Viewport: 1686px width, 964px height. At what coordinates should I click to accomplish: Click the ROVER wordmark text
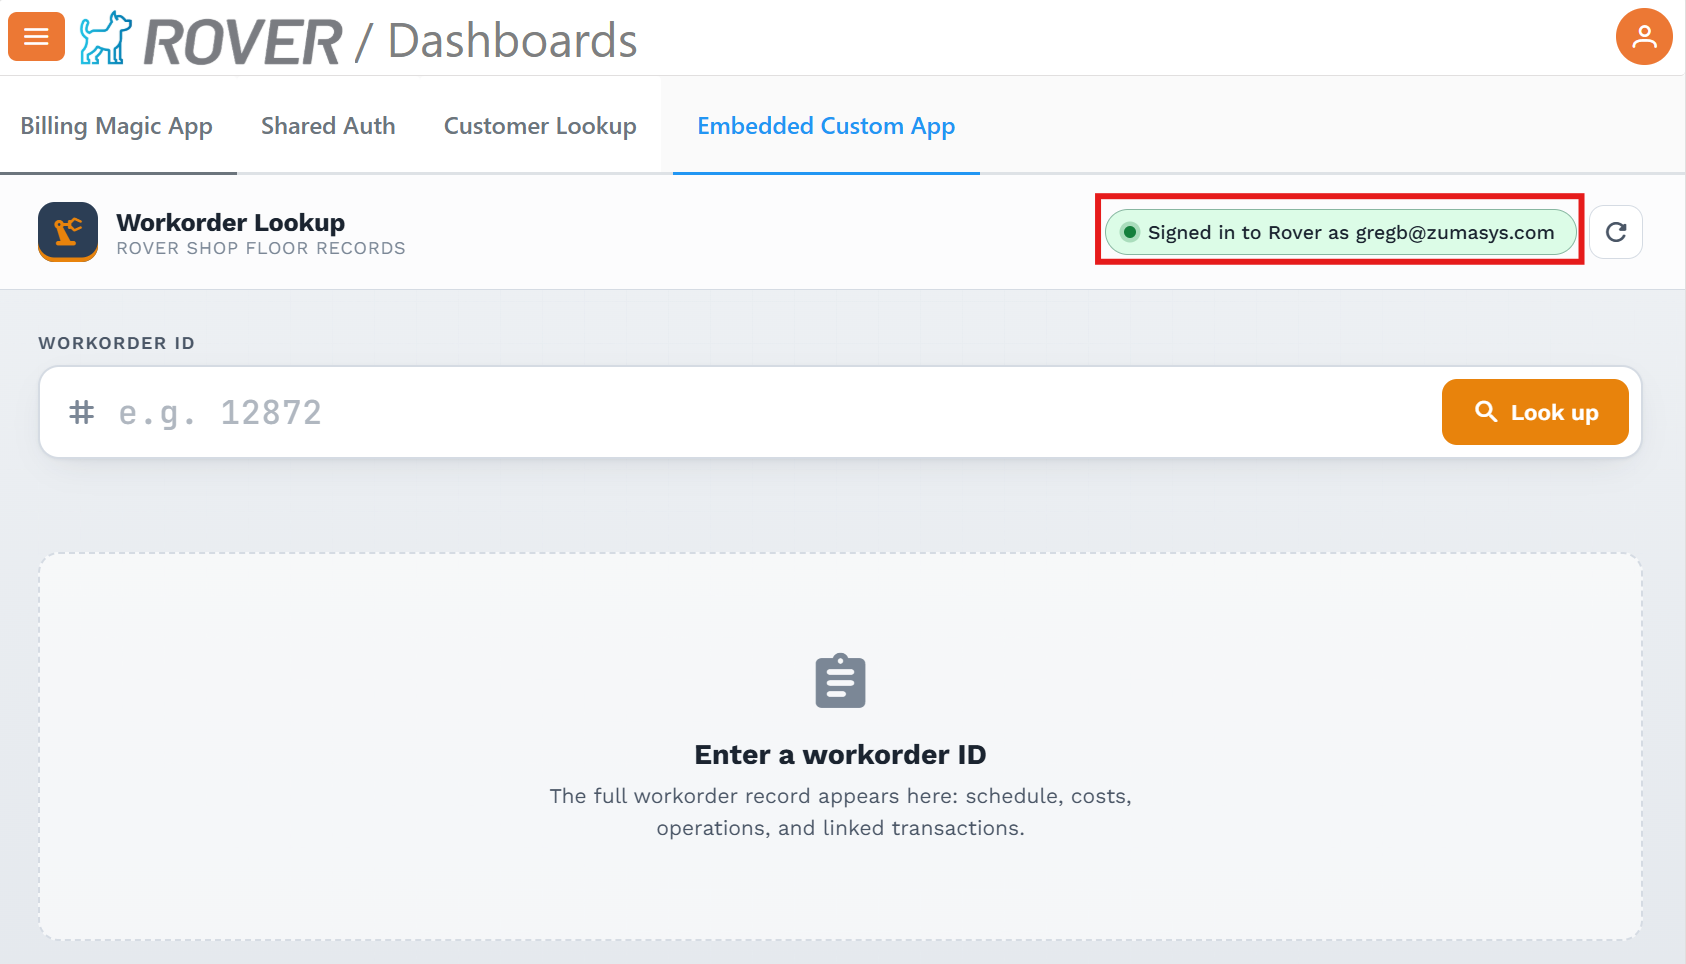[x=242, y=42]
